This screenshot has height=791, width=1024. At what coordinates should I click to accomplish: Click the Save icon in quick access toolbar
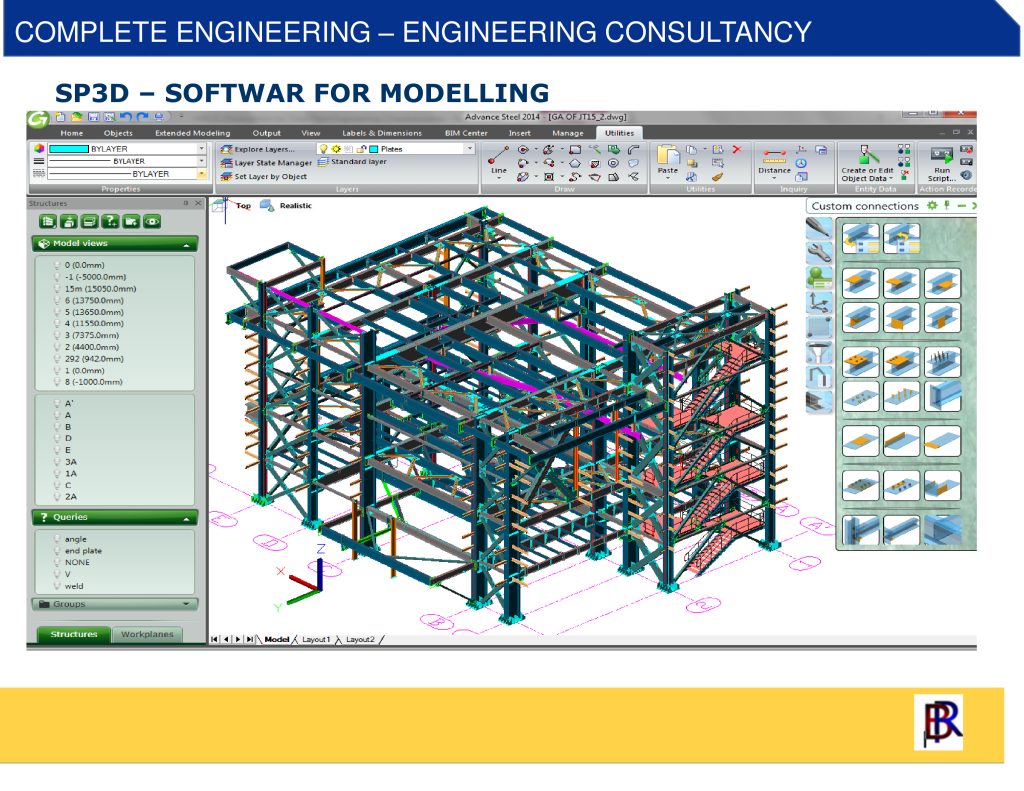click(x=93, y=117)
